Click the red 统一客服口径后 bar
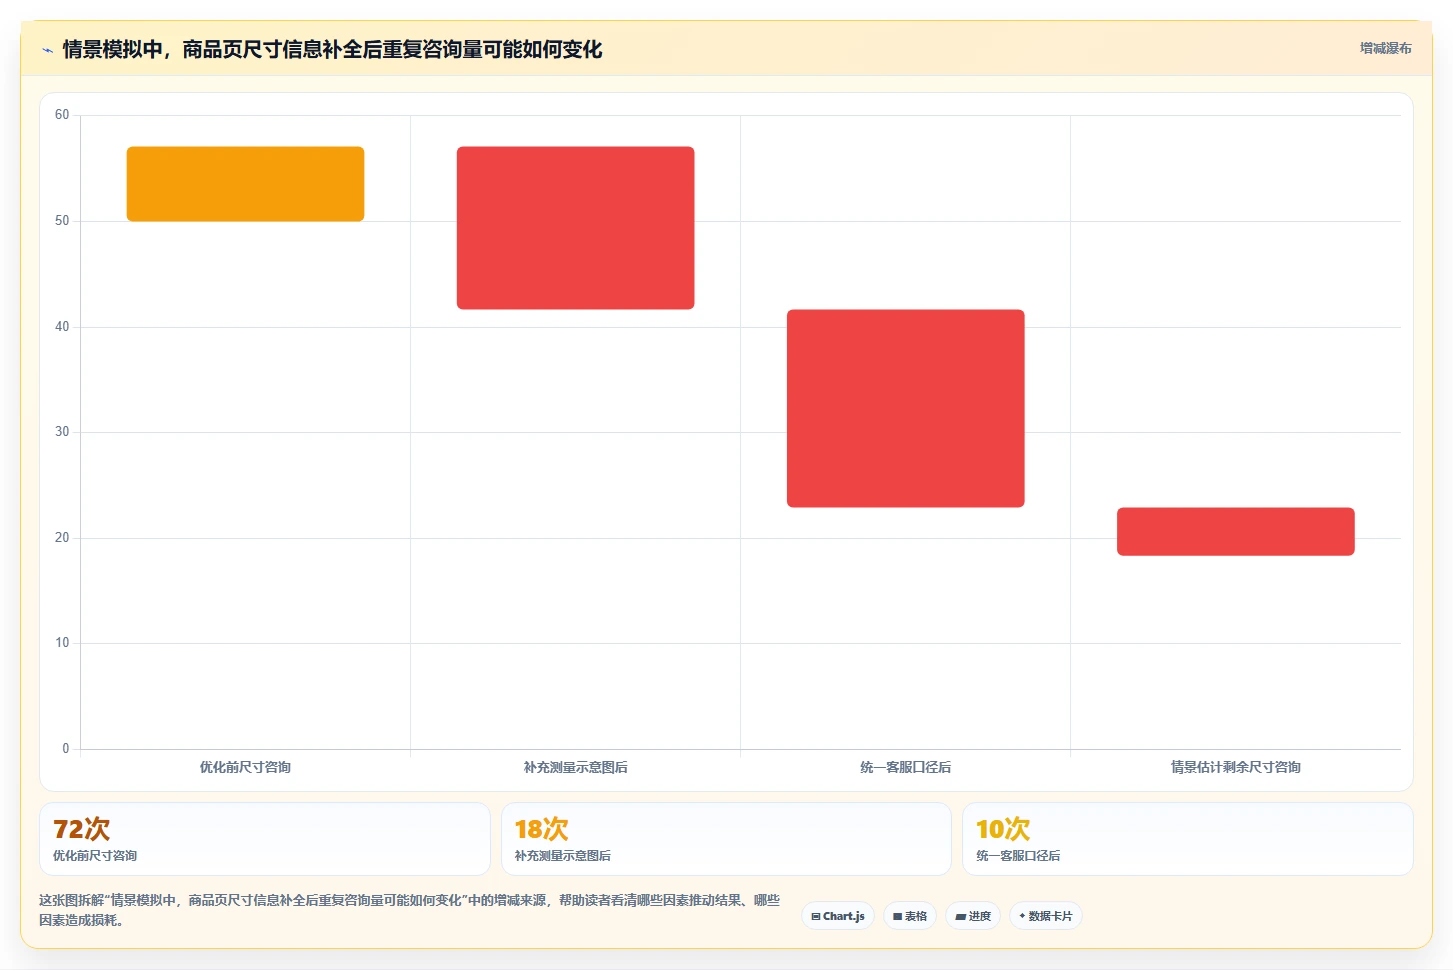Screen dimensions: 1453x970 (905, 408)
